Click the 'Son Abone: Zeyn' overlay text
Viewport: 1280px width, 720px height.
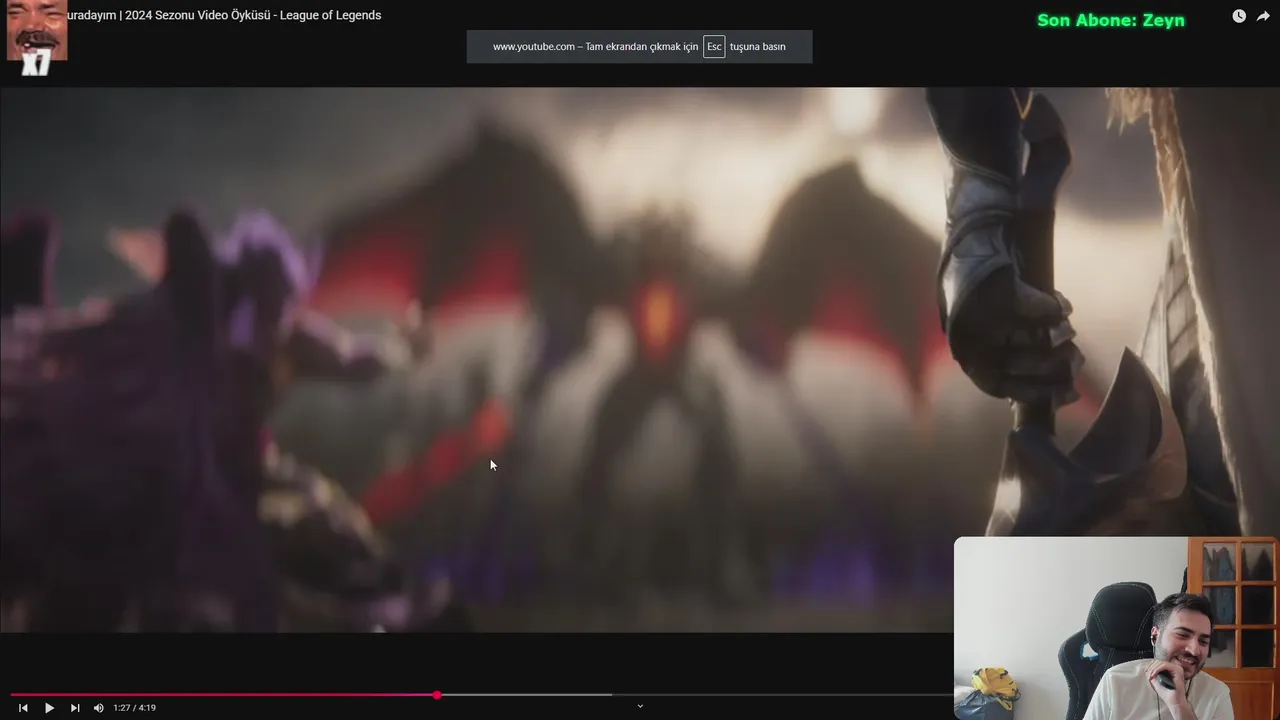pyautogui.click(x=1111, y=20)
